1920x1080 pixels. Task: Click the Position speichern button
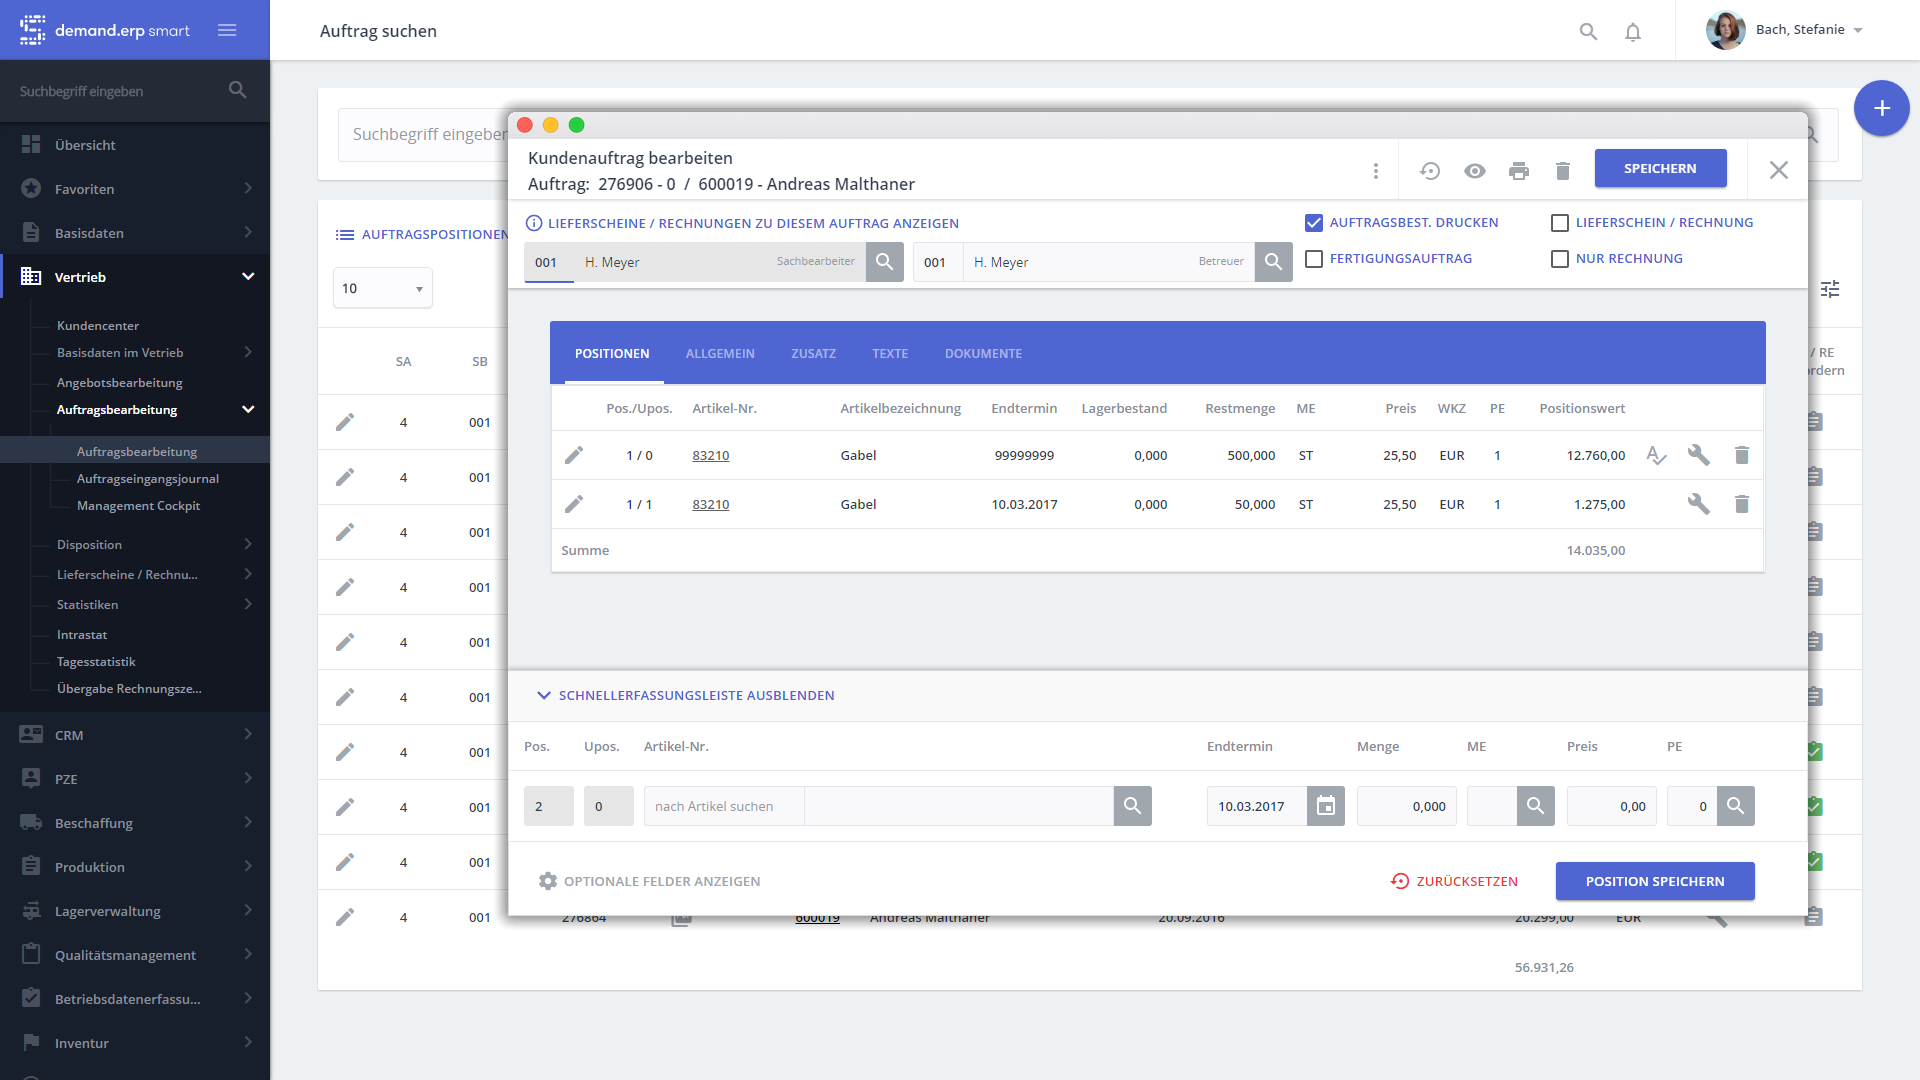pos(1654,881)
